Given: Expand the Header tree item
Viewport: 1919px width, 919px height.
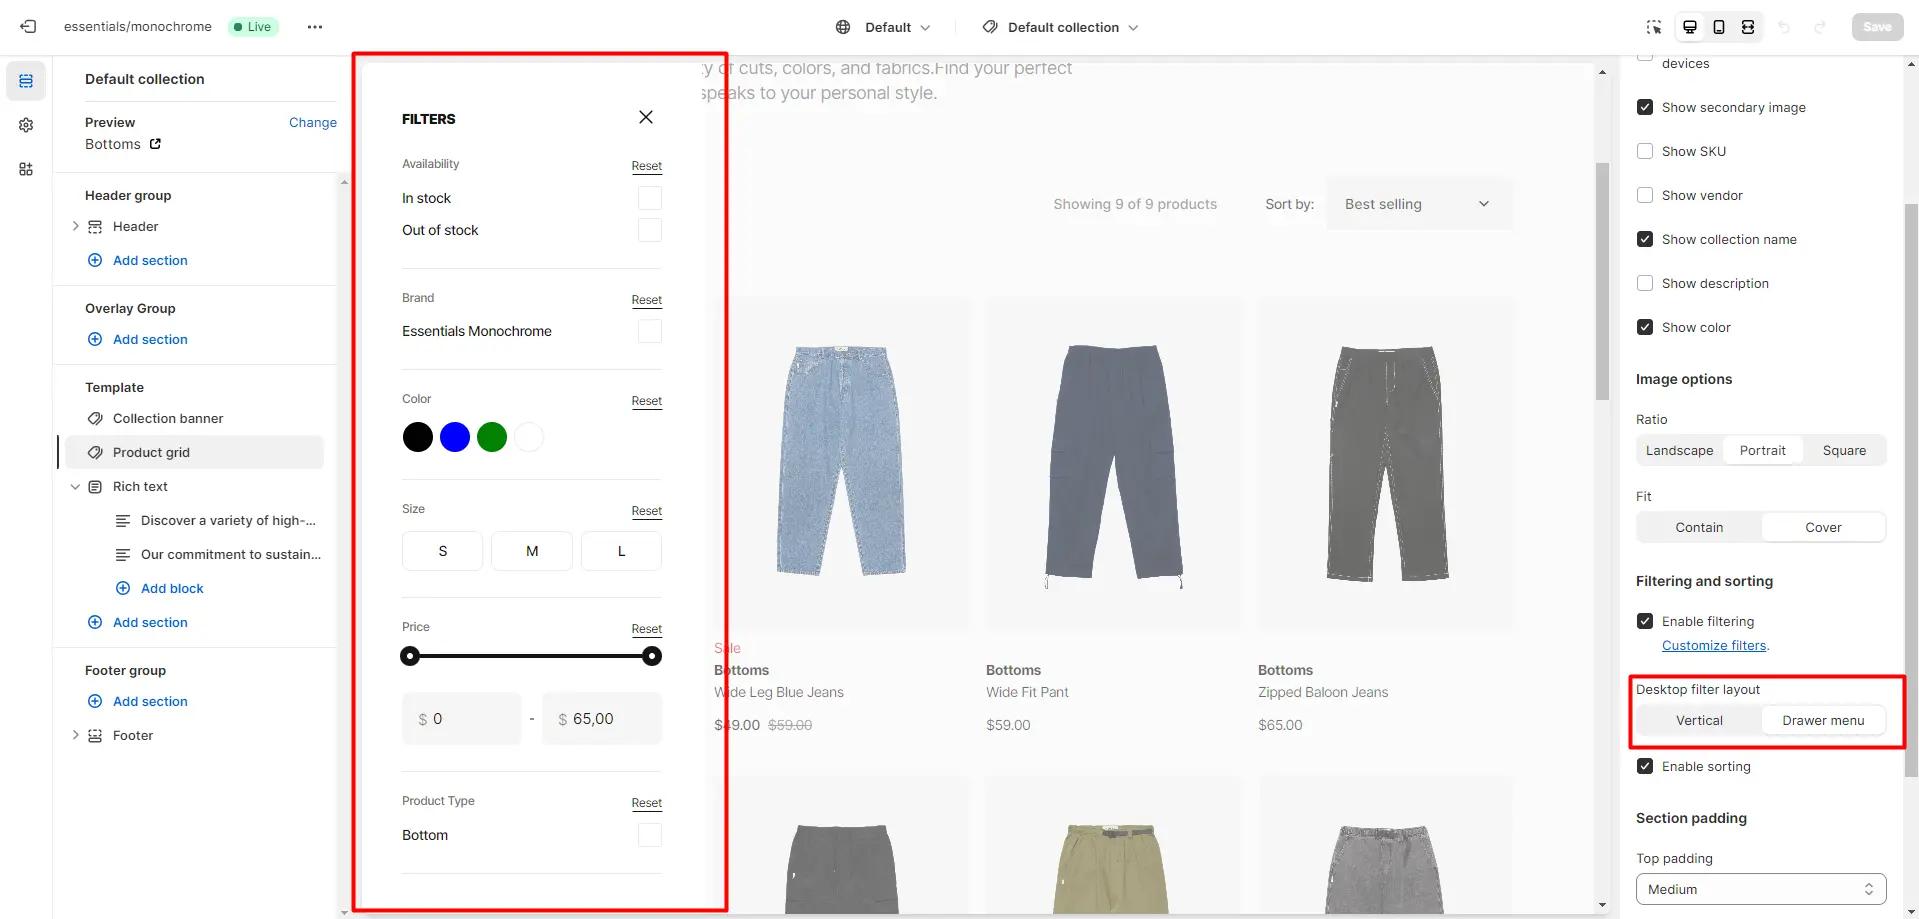Looking at the screenshot, I should (x=75, y=227).
